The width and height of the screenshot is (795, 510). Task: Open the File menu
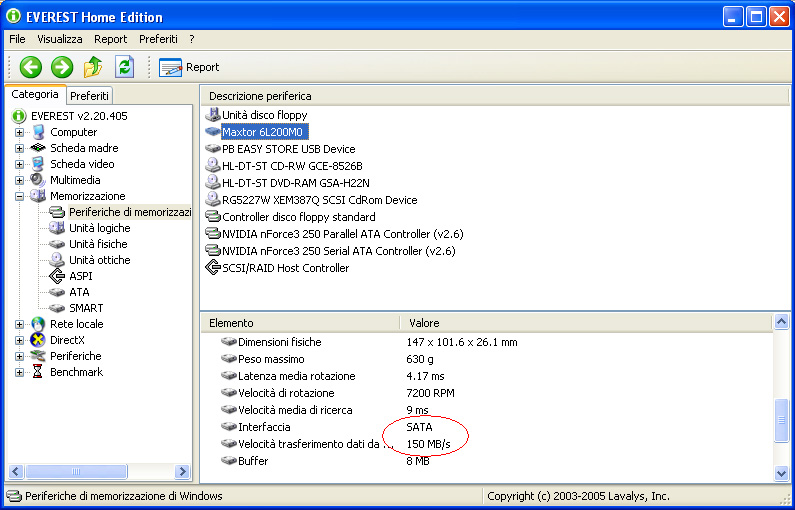point(17,39)
